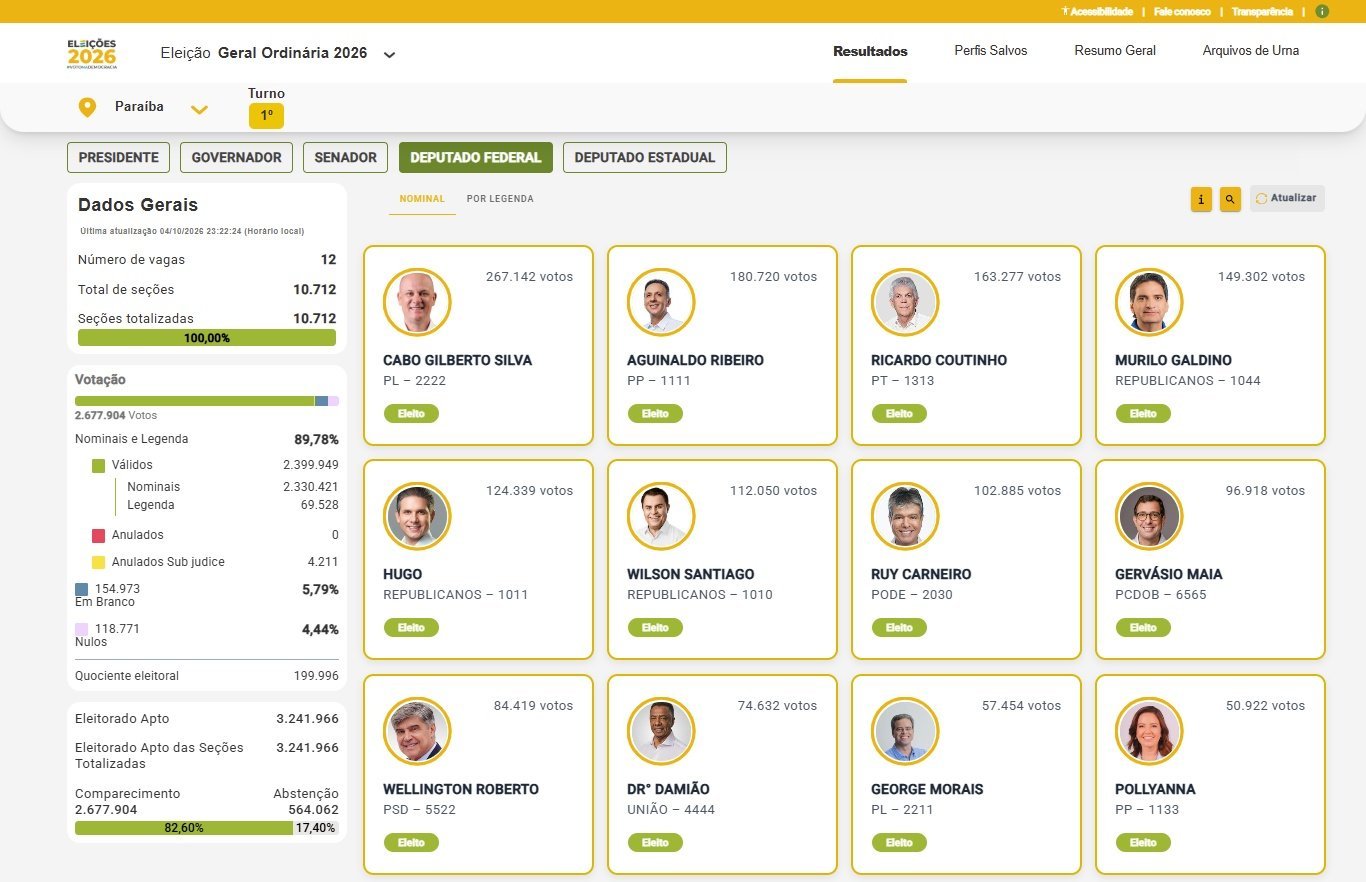Open Gervásio Maia's portrait
This screenshot has height=882, width=1366.
[x=1149, y=516]
